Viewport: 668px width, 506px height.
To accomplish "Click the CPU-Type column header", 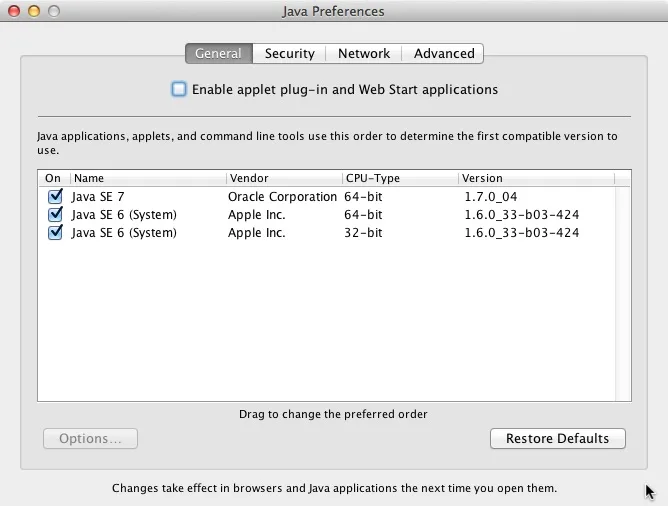I will point(400,178).
